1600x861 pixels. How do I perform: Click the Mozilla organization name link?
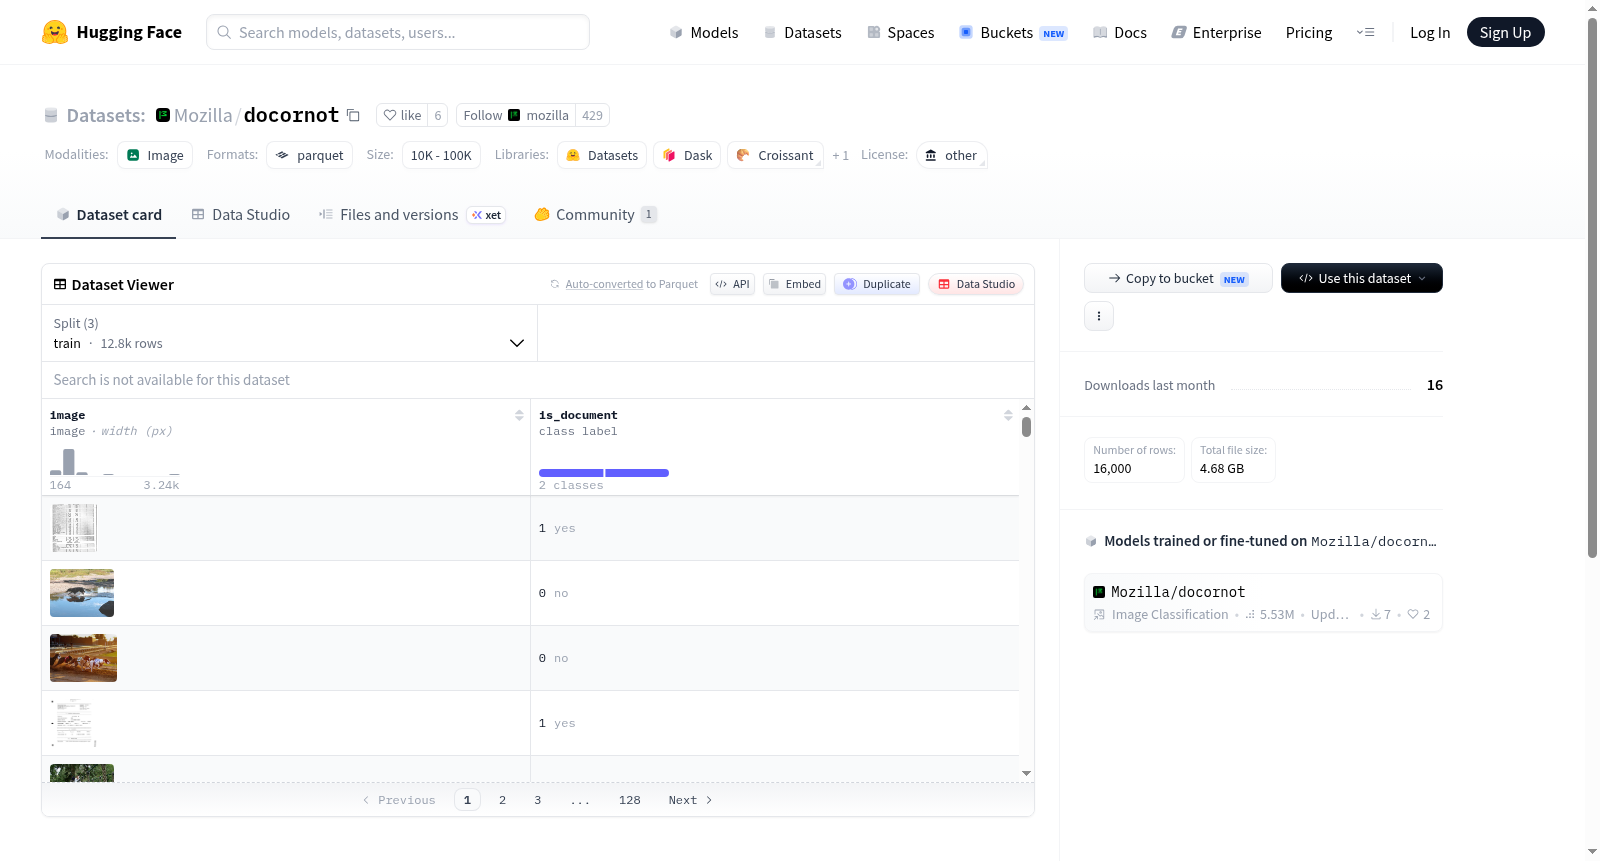tap(203, 115)
